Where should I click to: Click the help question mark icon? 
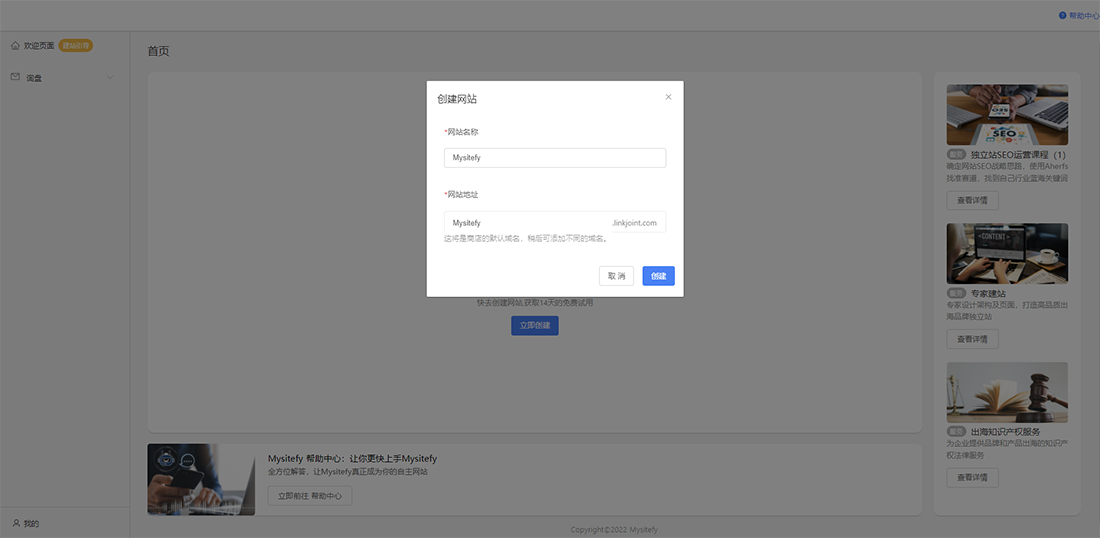click(1062, 15)
